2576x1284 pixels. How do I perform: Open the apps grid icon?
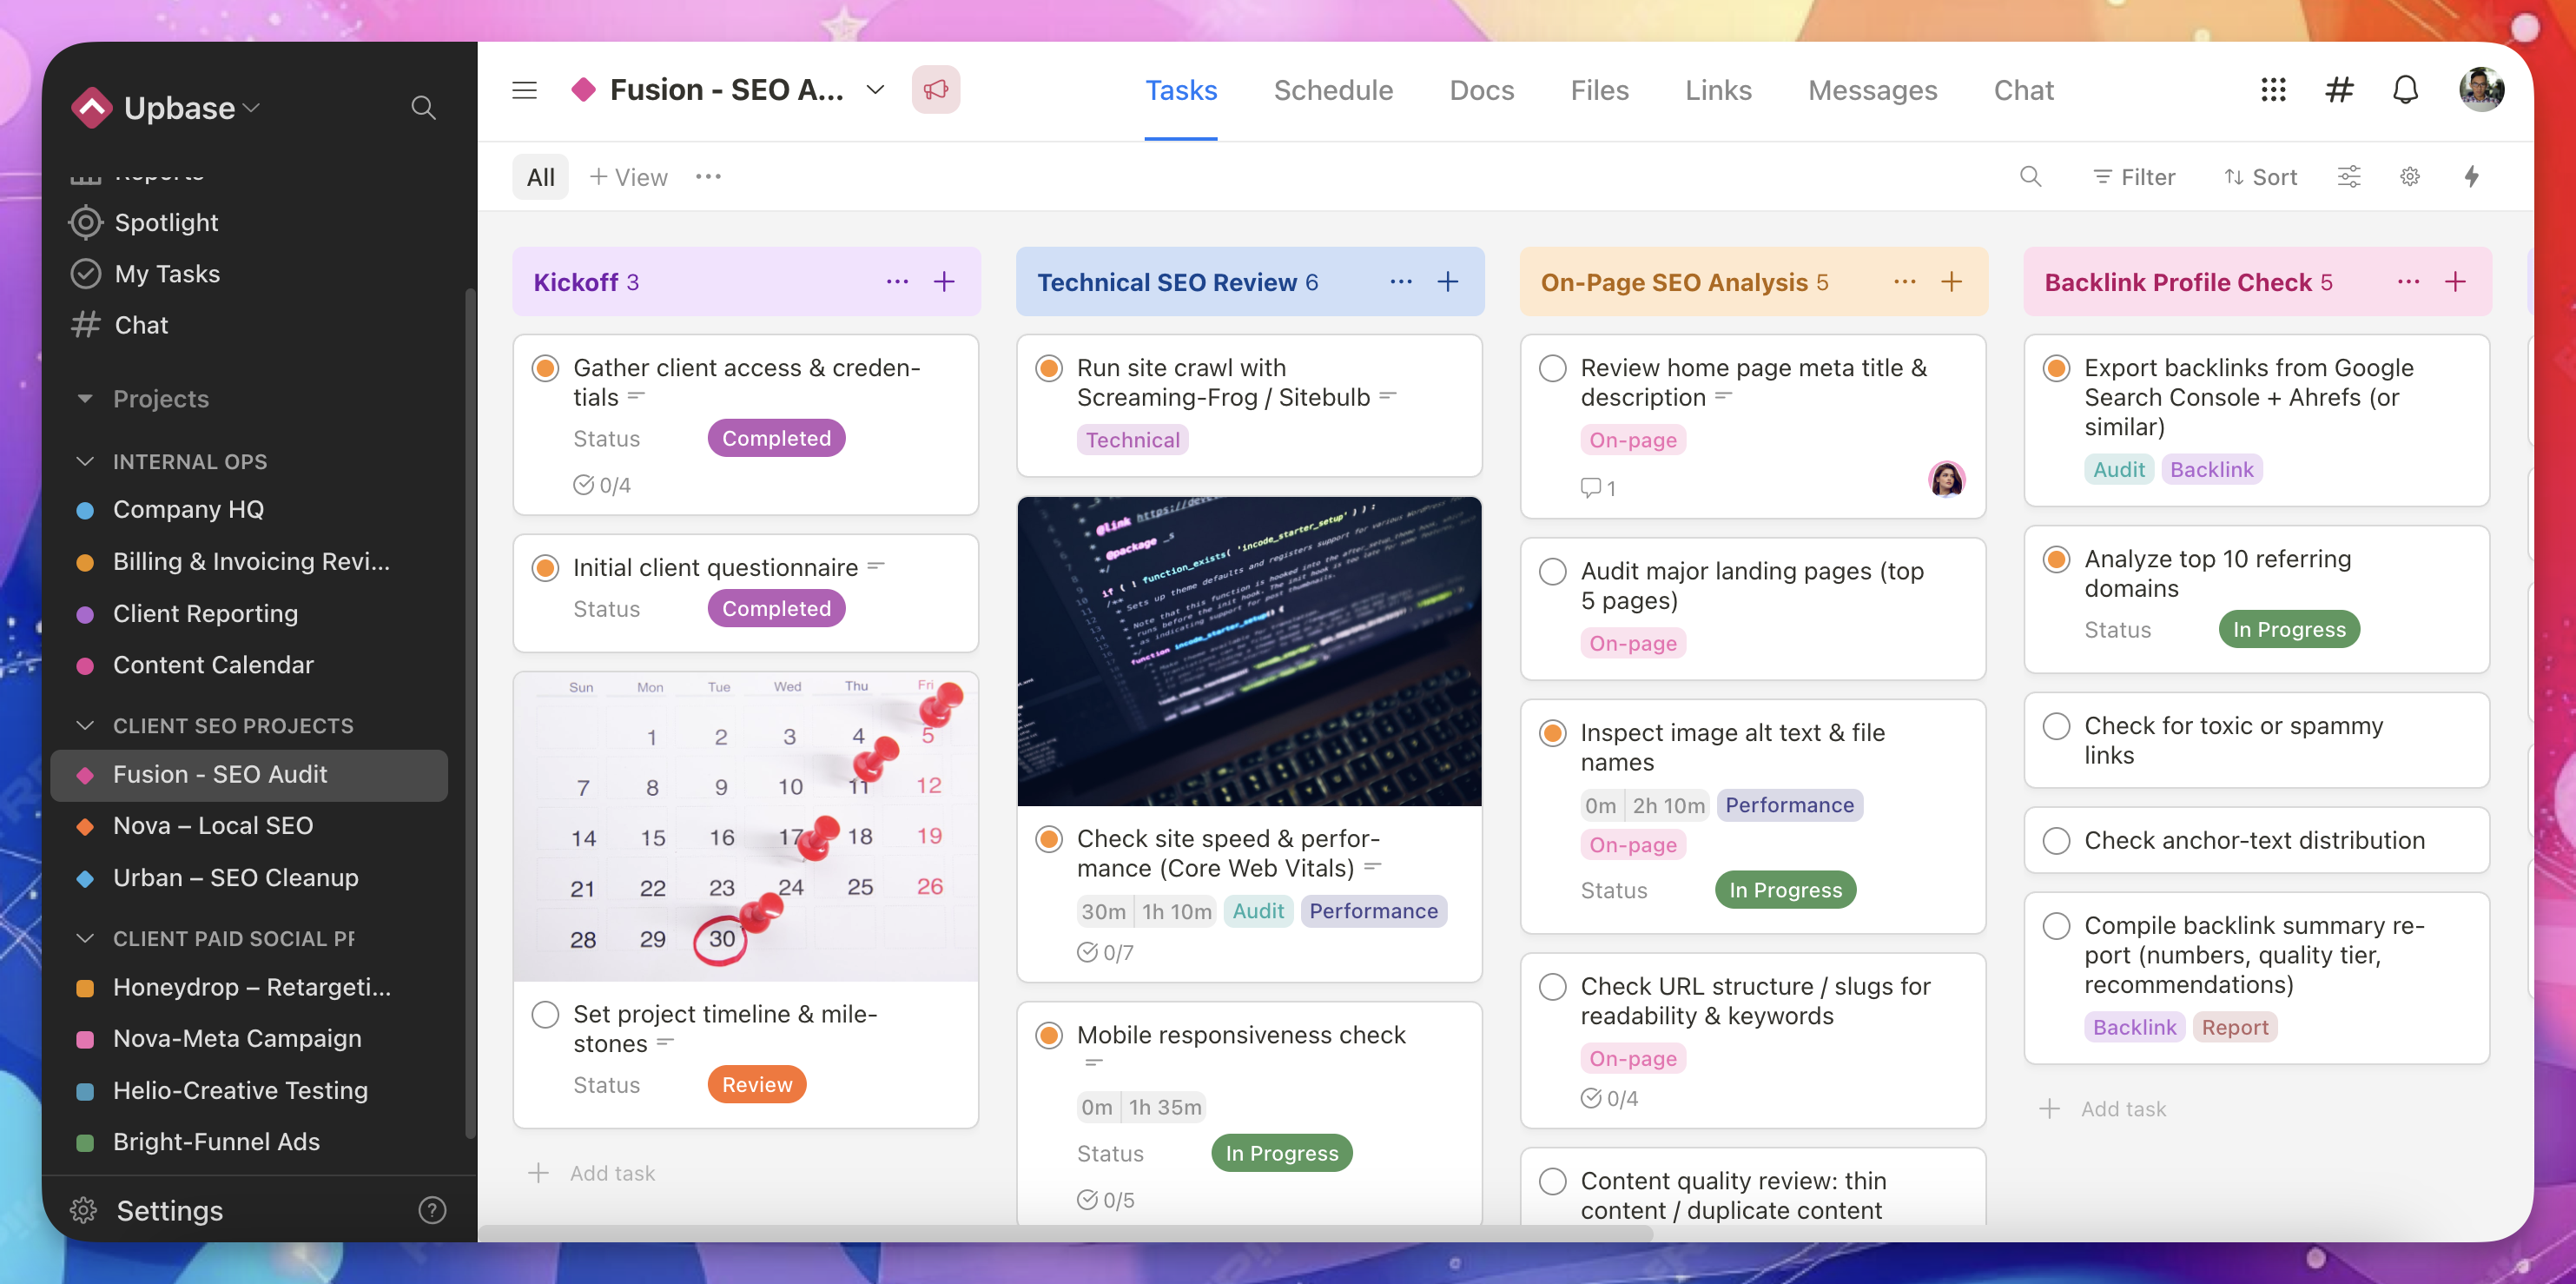point(2273,90)
